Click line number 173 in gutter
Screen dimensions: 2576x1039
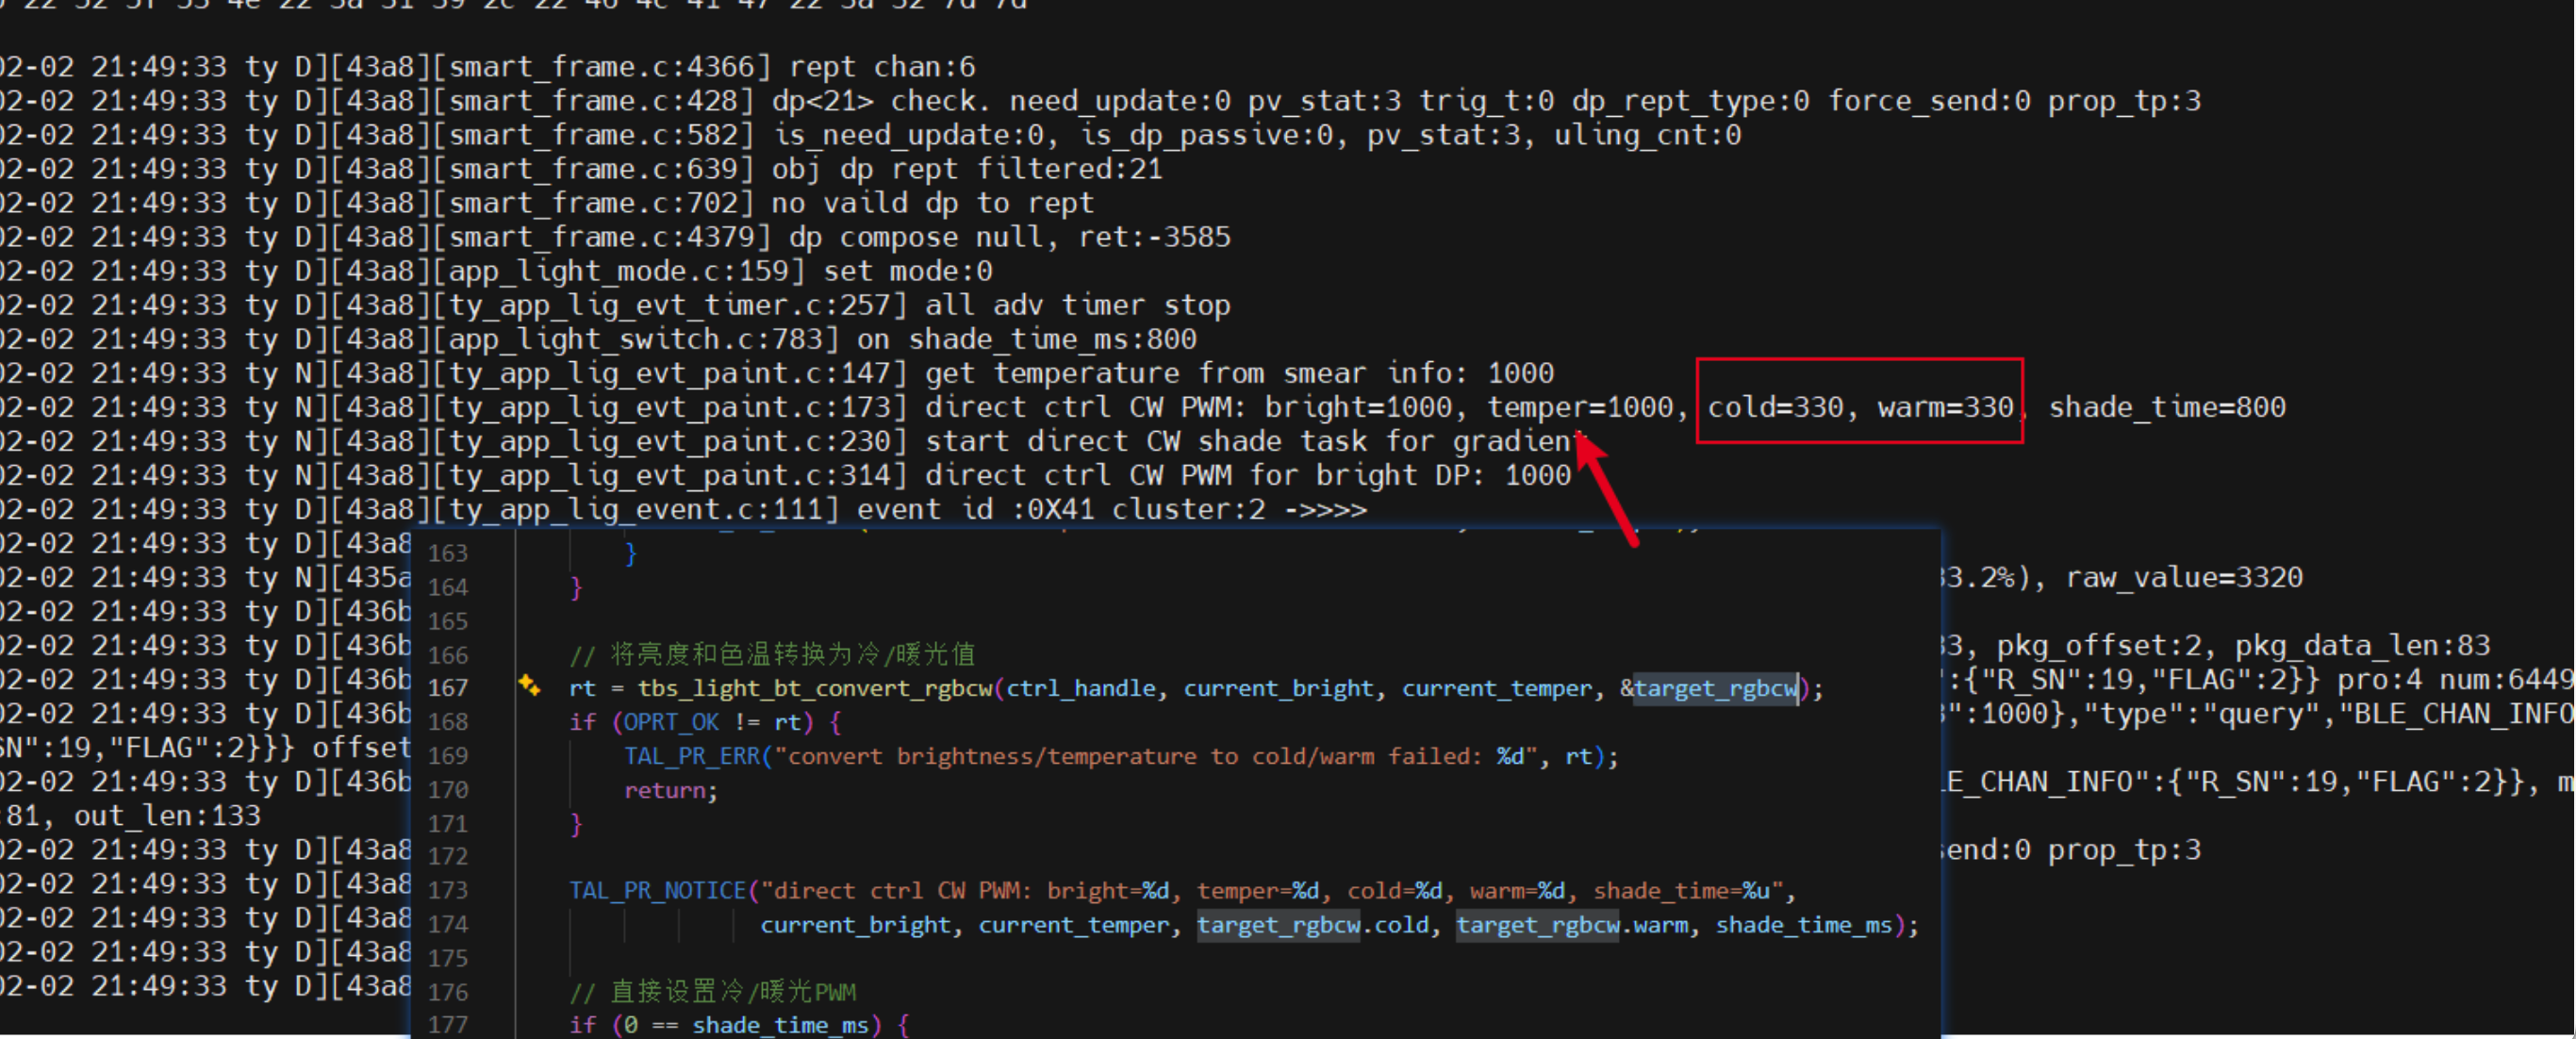pos(448,890)
